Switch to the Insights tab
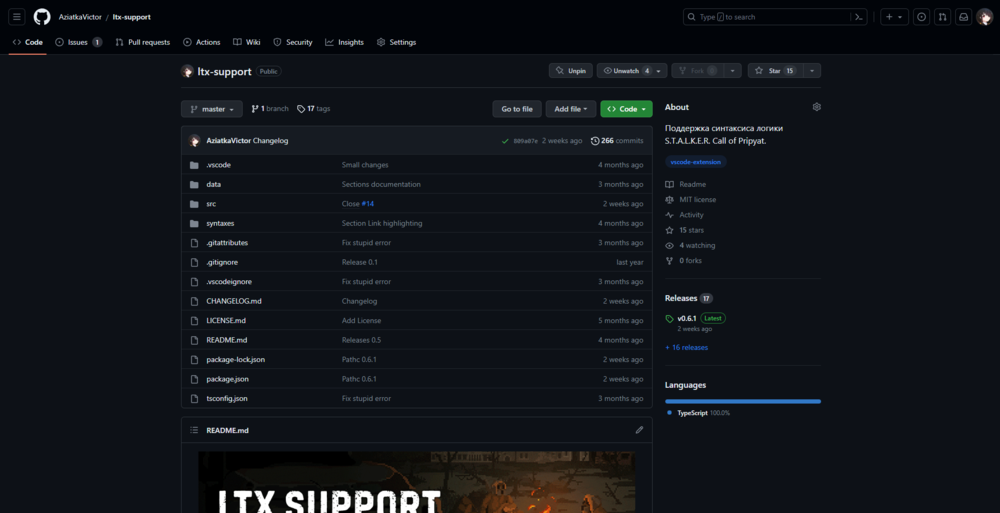The image size is (1000, 513). point(344,42)
